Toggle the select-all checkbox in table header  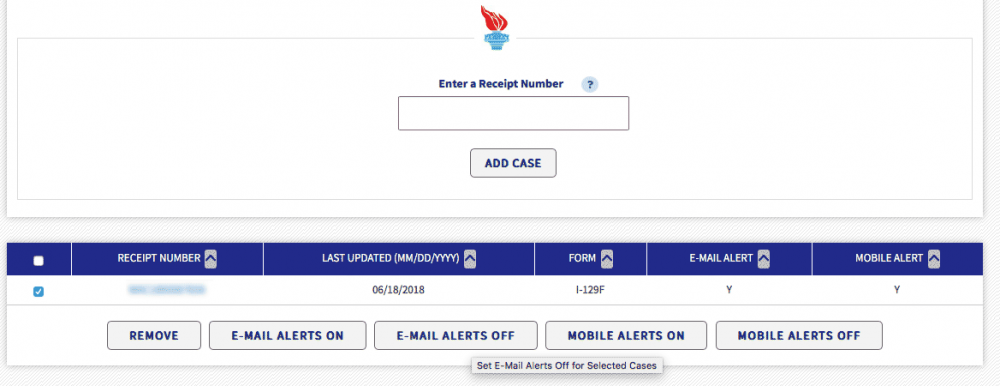click(38, 260)
